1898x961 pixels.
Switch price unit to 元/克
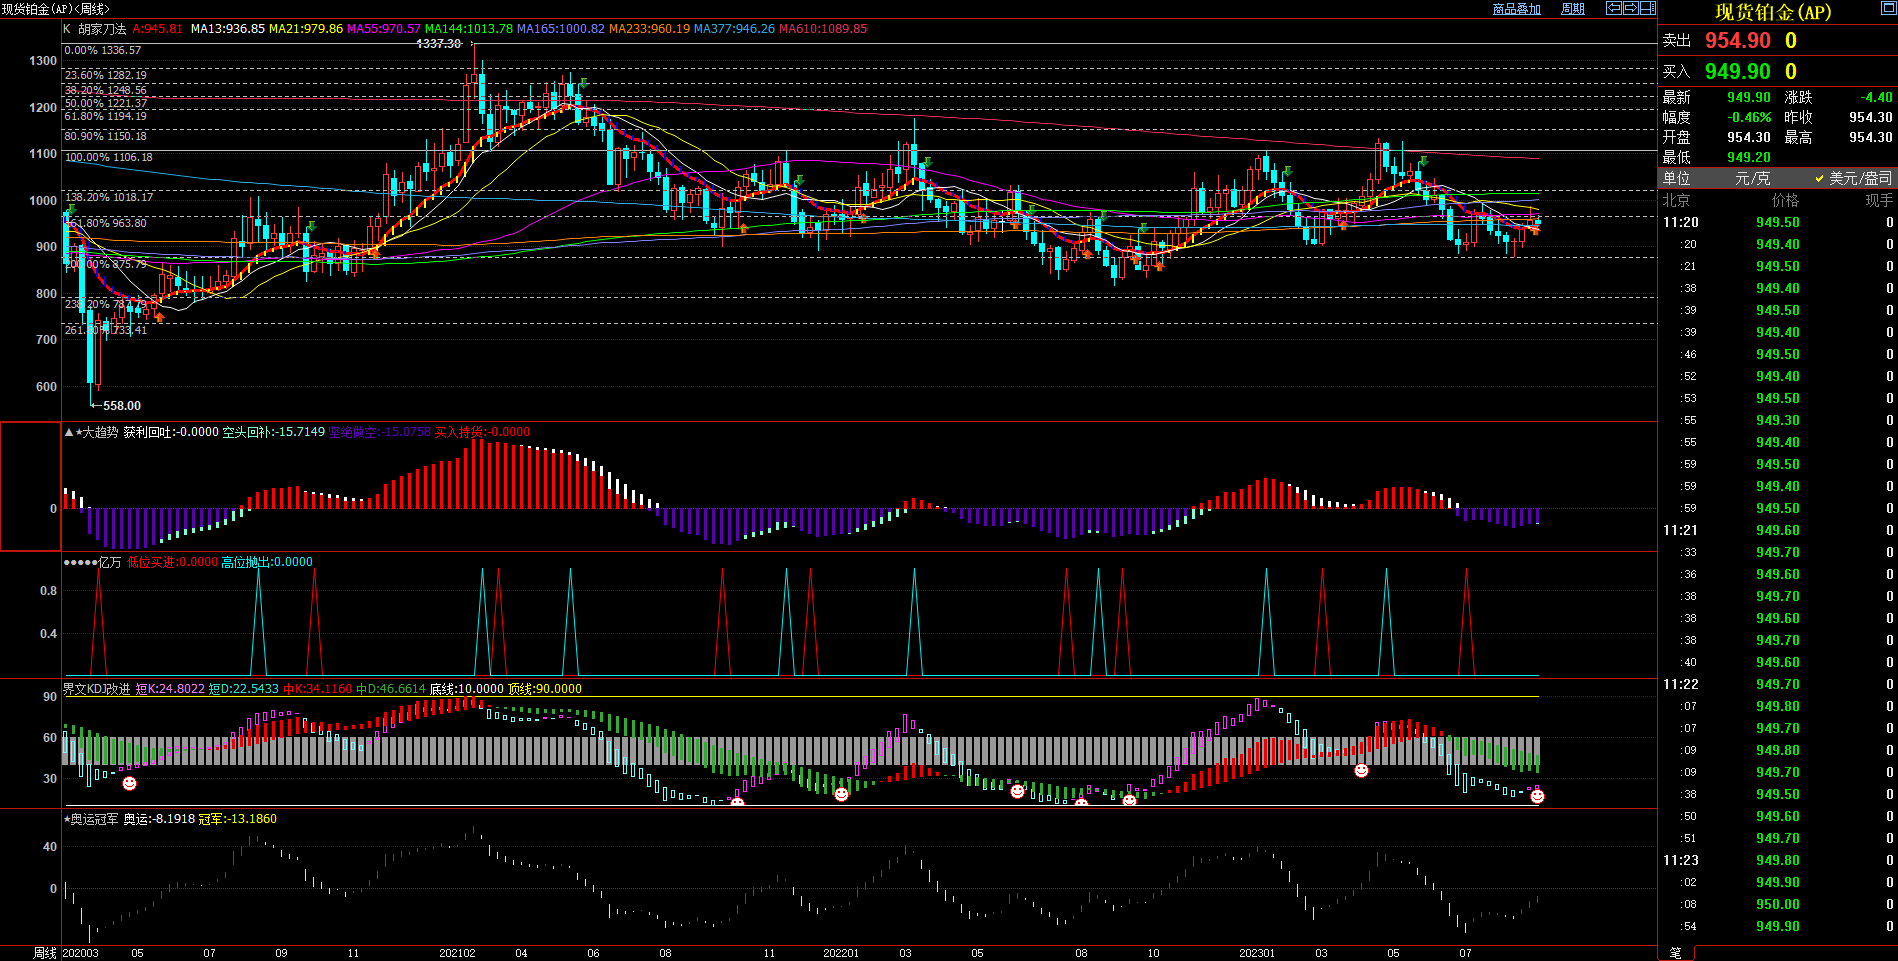(x=1752, y=178)
